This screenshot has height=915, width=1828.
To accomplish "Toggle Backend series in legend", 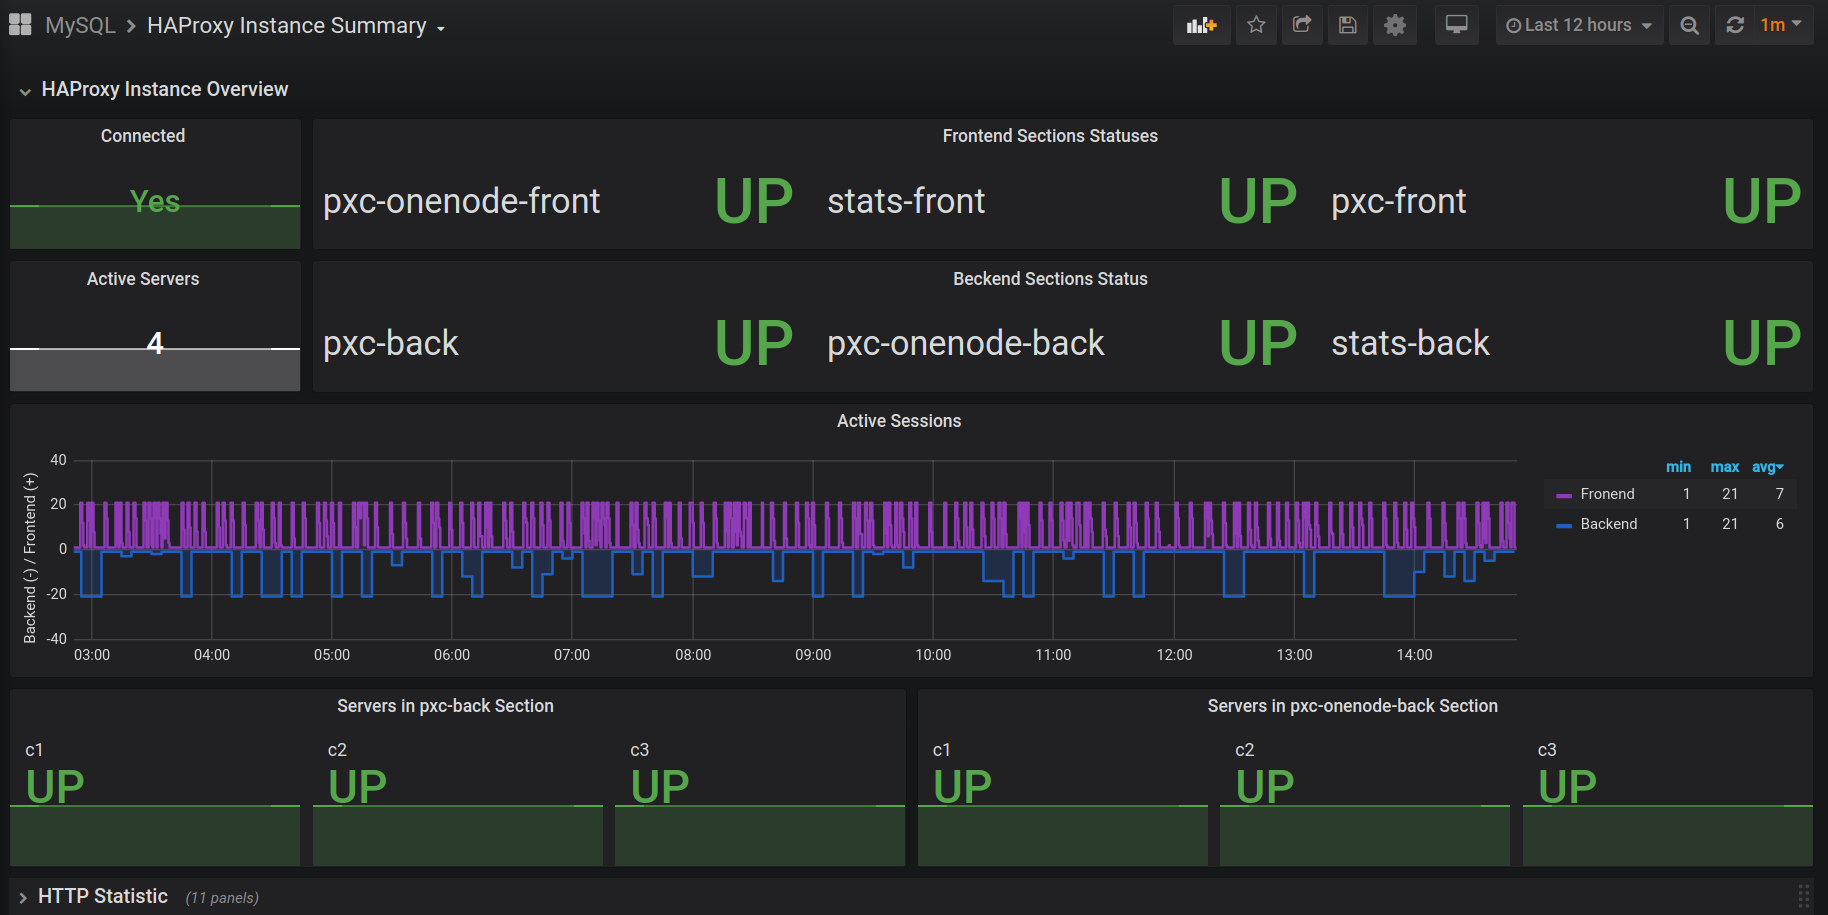I will coord(1608,524).
